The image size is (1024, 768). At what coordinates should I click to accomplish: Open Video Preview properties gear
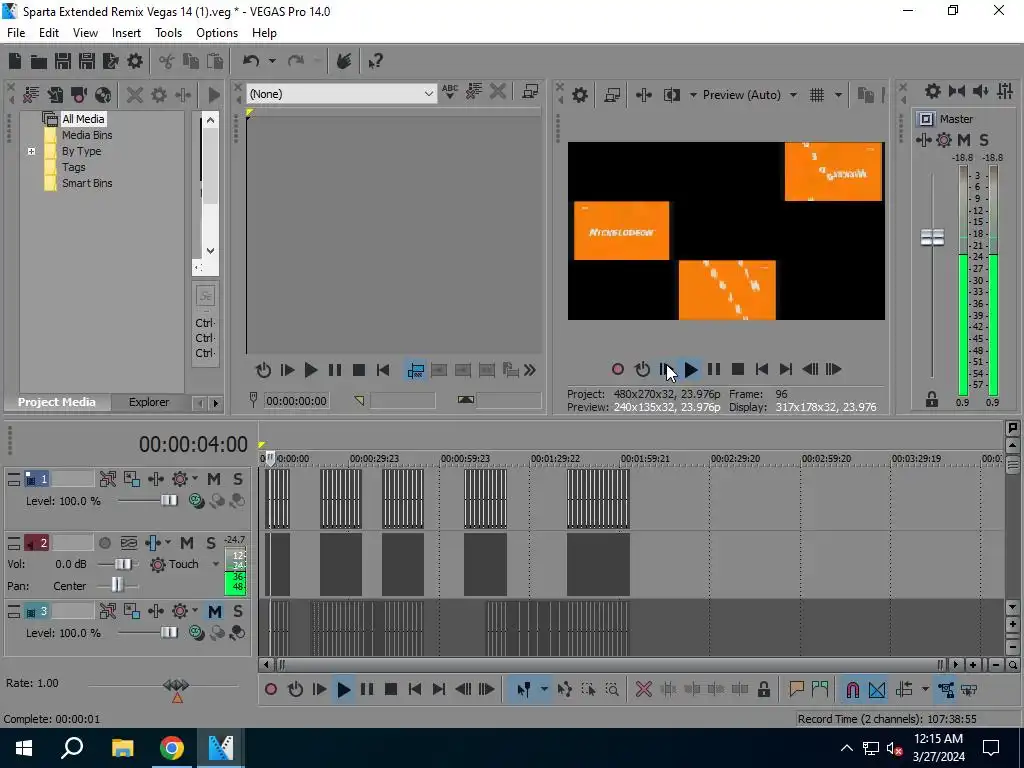(x=579, y=95)
